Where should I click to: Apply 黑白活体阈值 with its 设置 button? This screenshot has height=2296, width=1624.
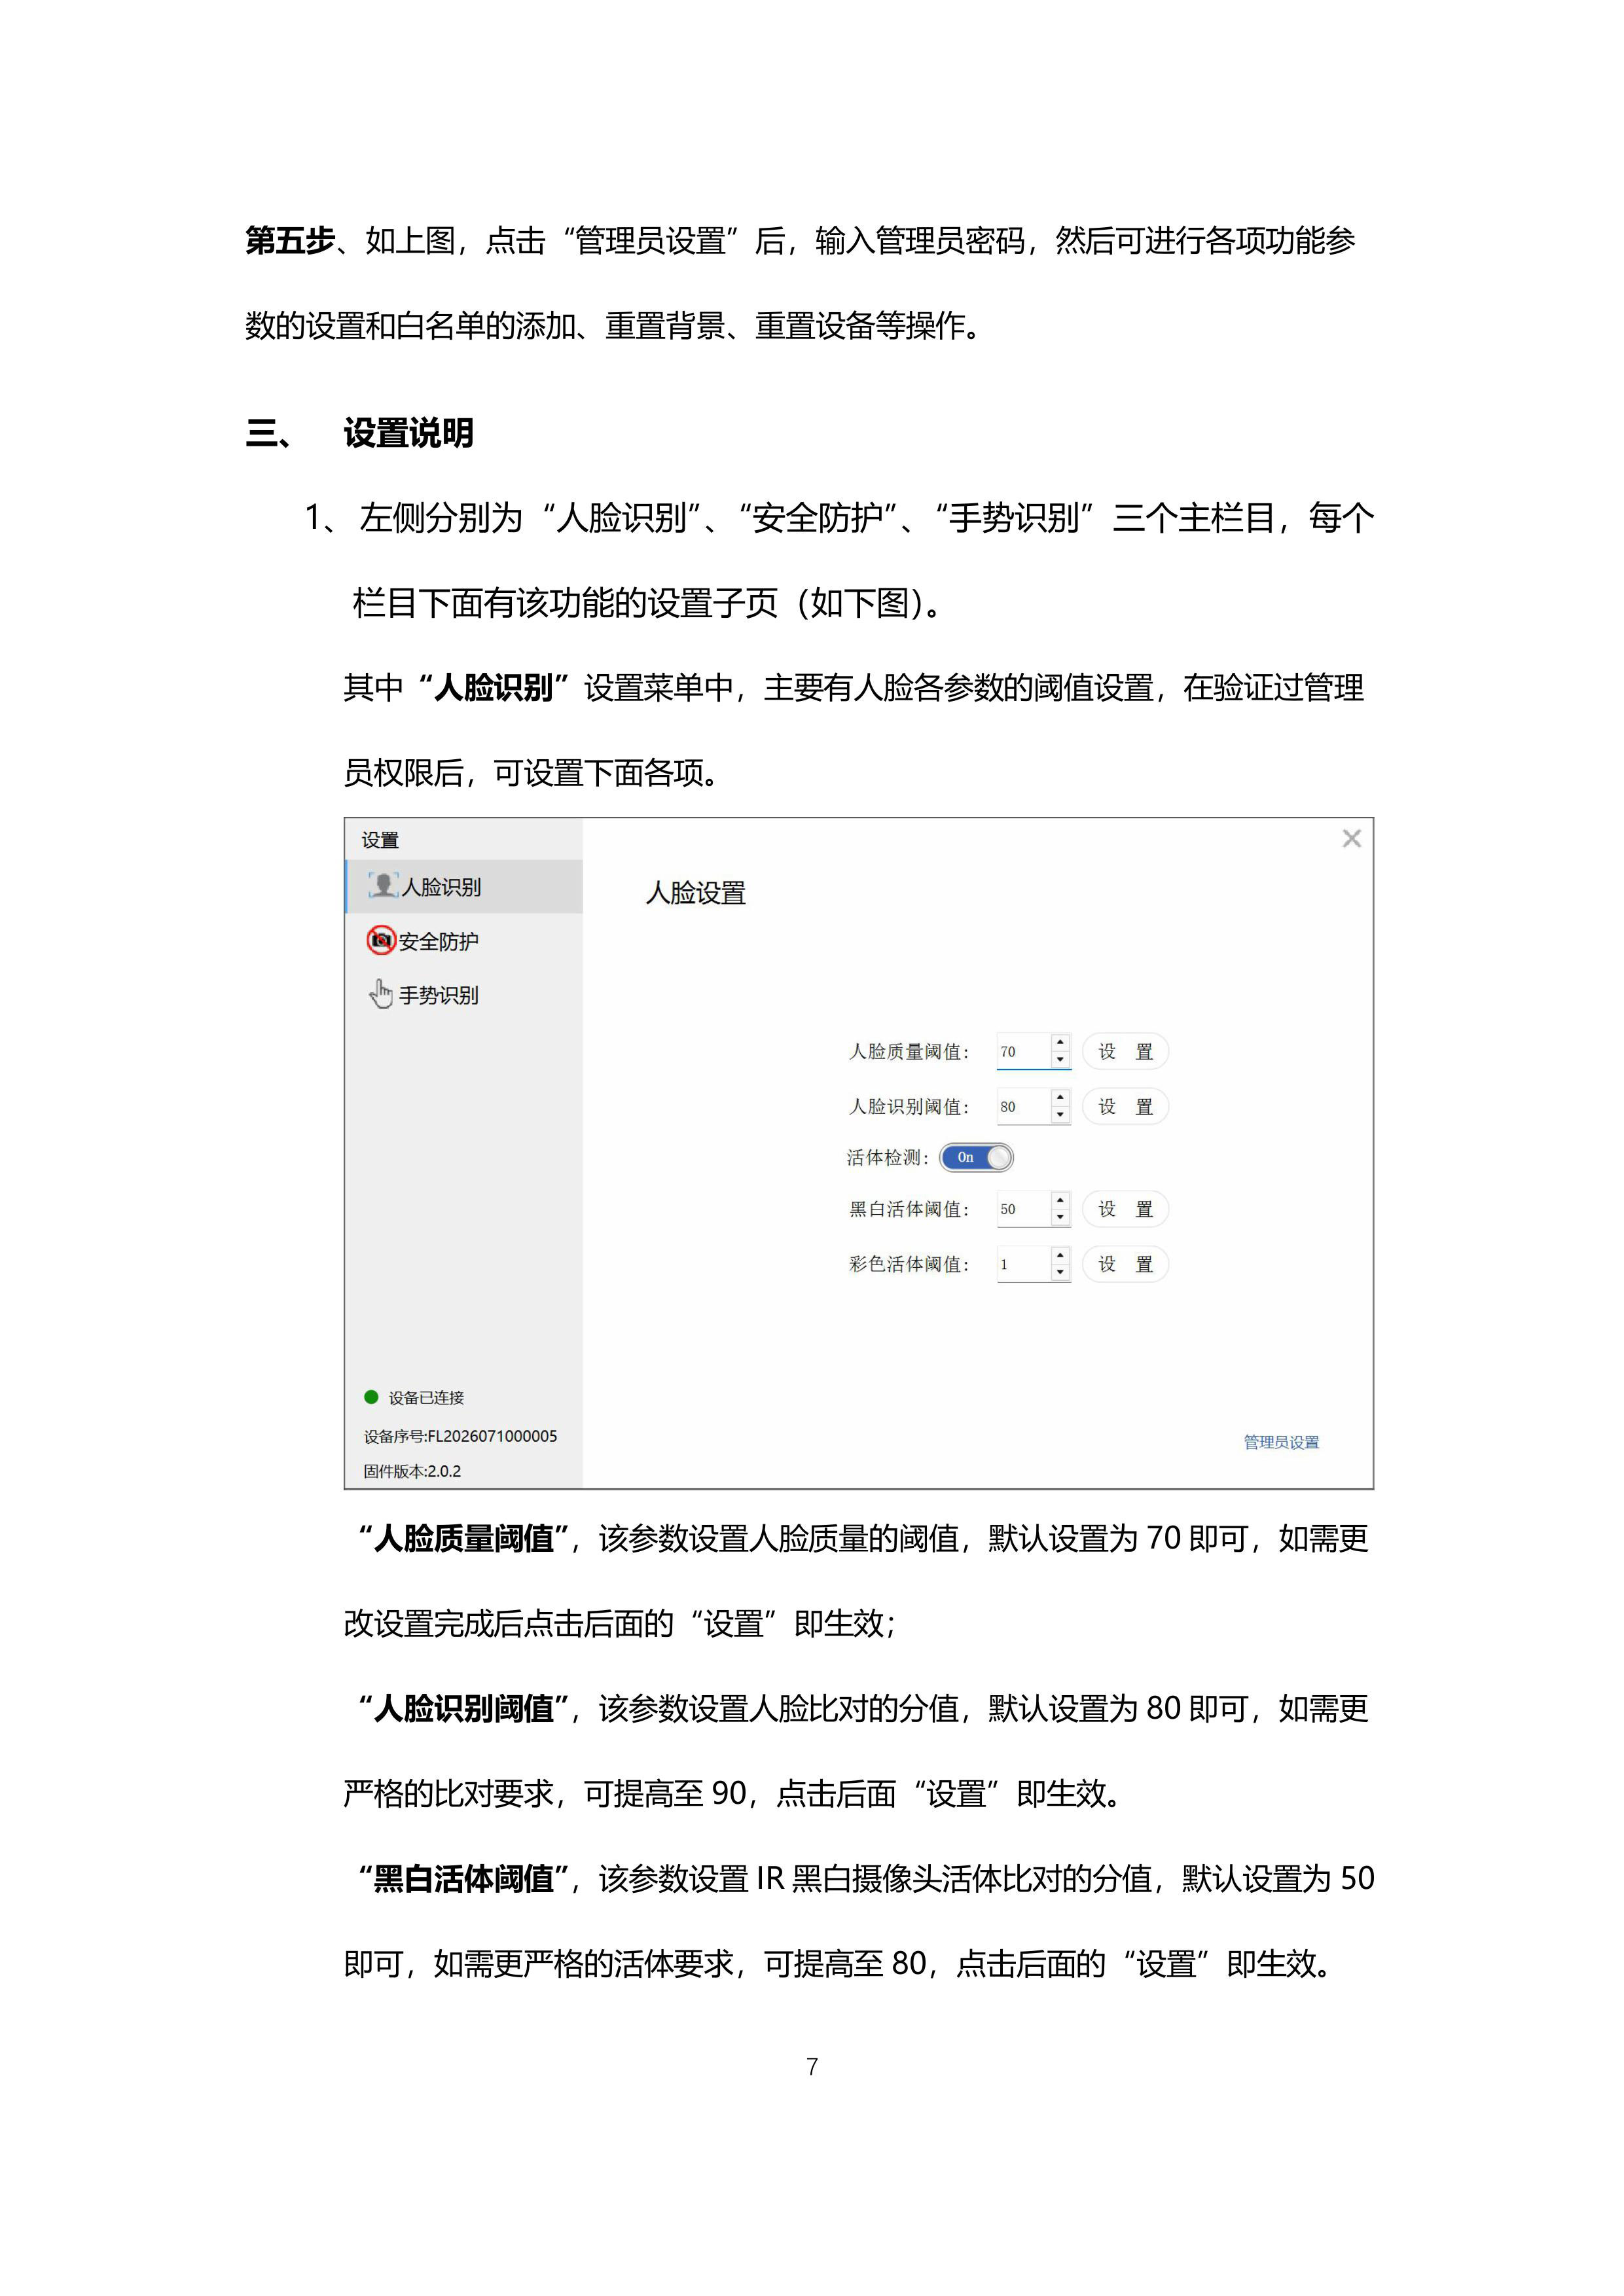[x=1125, y=1209]
